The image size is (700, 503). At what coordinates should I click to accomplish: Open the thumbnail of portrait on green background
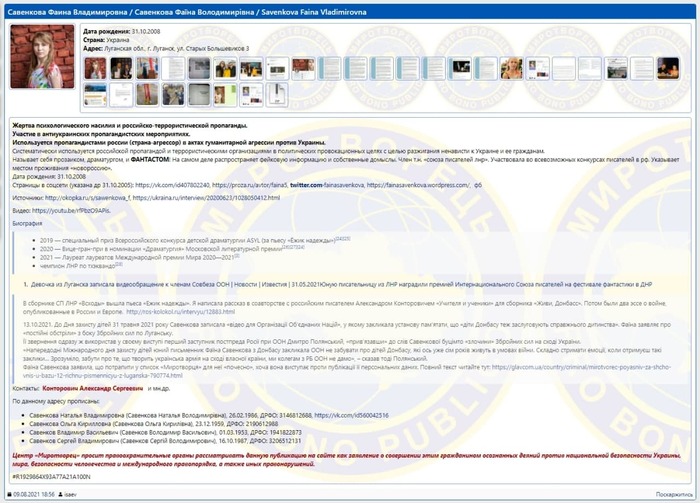[x=225, y=94]
